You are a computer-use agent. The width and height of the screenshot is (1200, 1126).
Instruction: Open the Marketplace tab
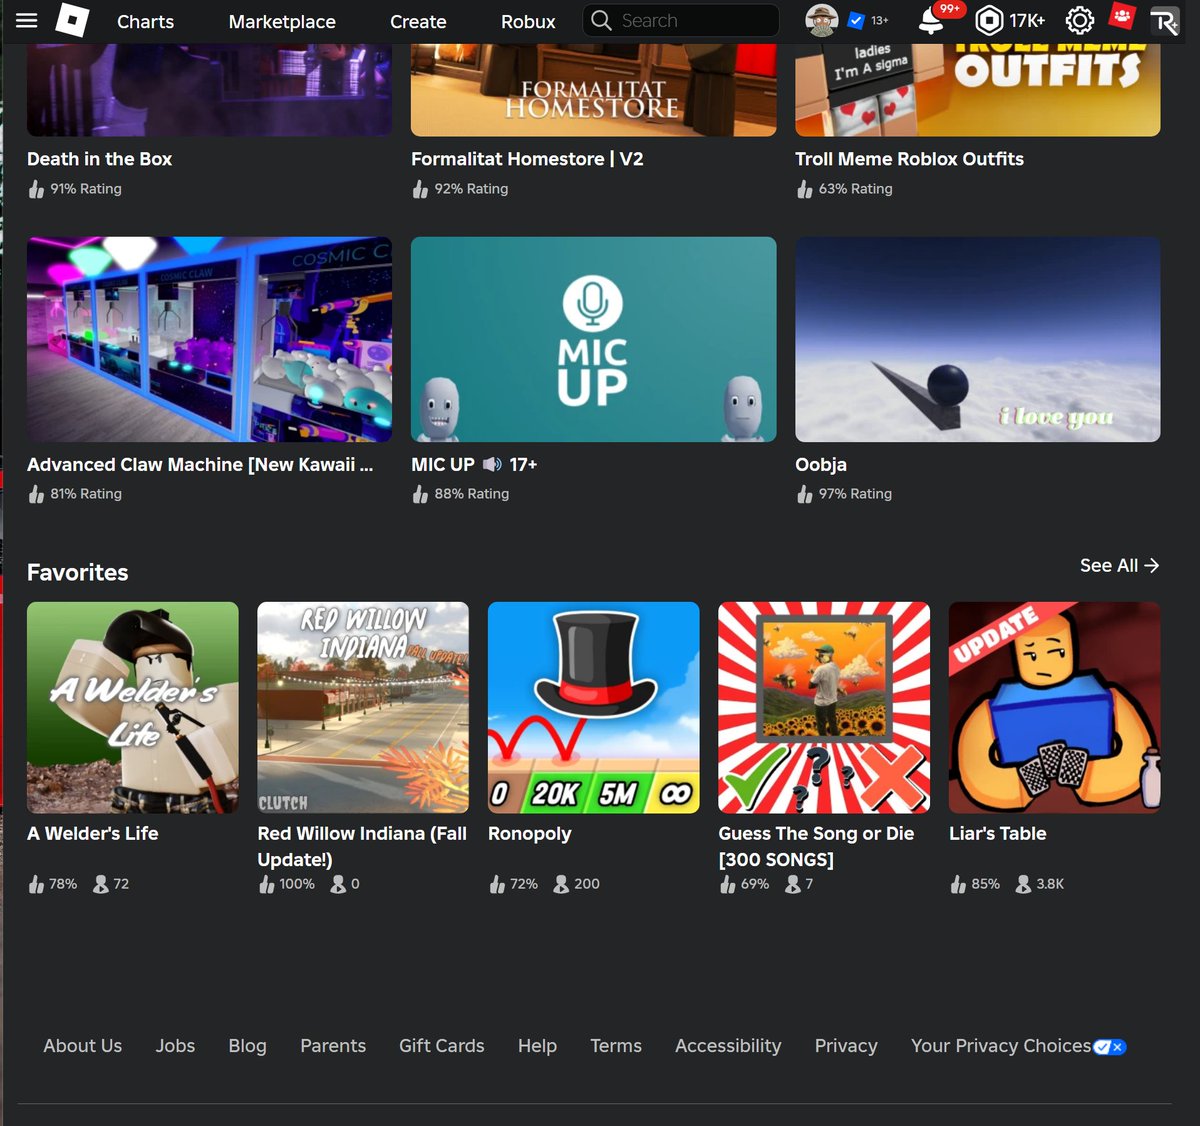coord(282,21)
